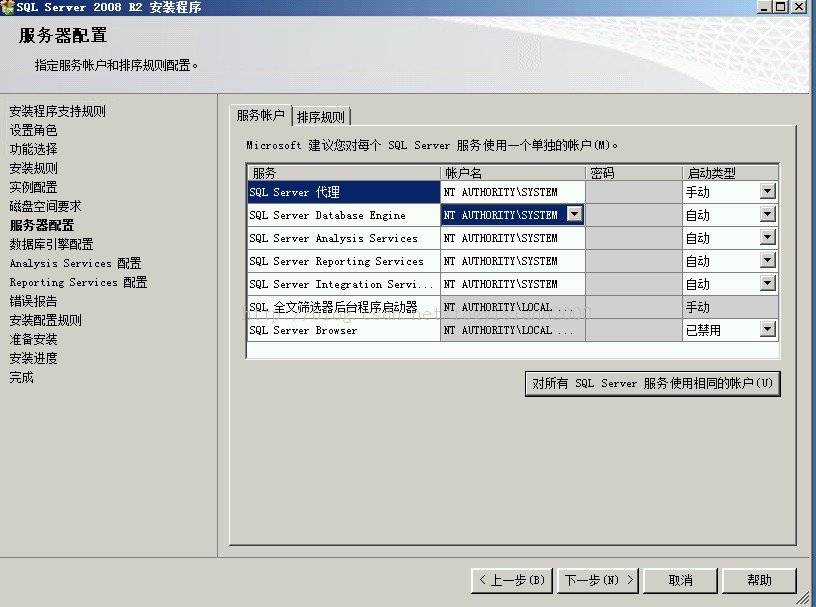This screenshot has width=816, height=607.
Task: Close the SQL Server setup window
Action: (799, 7)
